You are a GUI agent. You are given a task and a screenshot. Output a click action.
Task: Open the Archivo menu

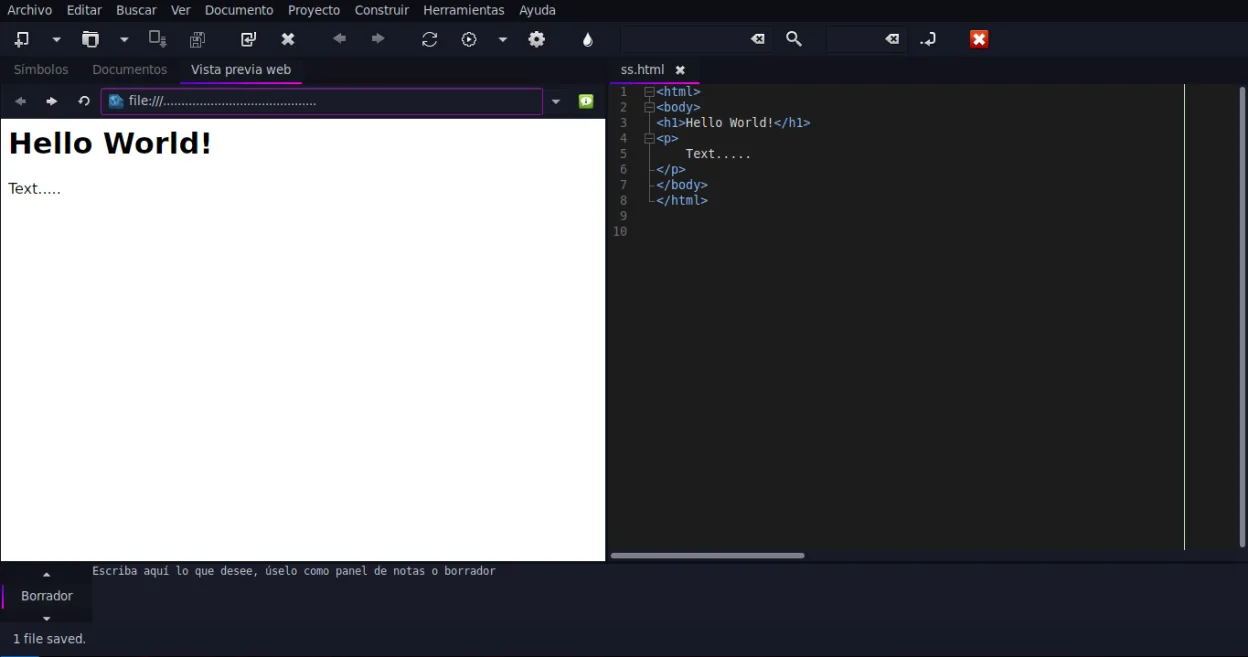(x=30, y=10)
